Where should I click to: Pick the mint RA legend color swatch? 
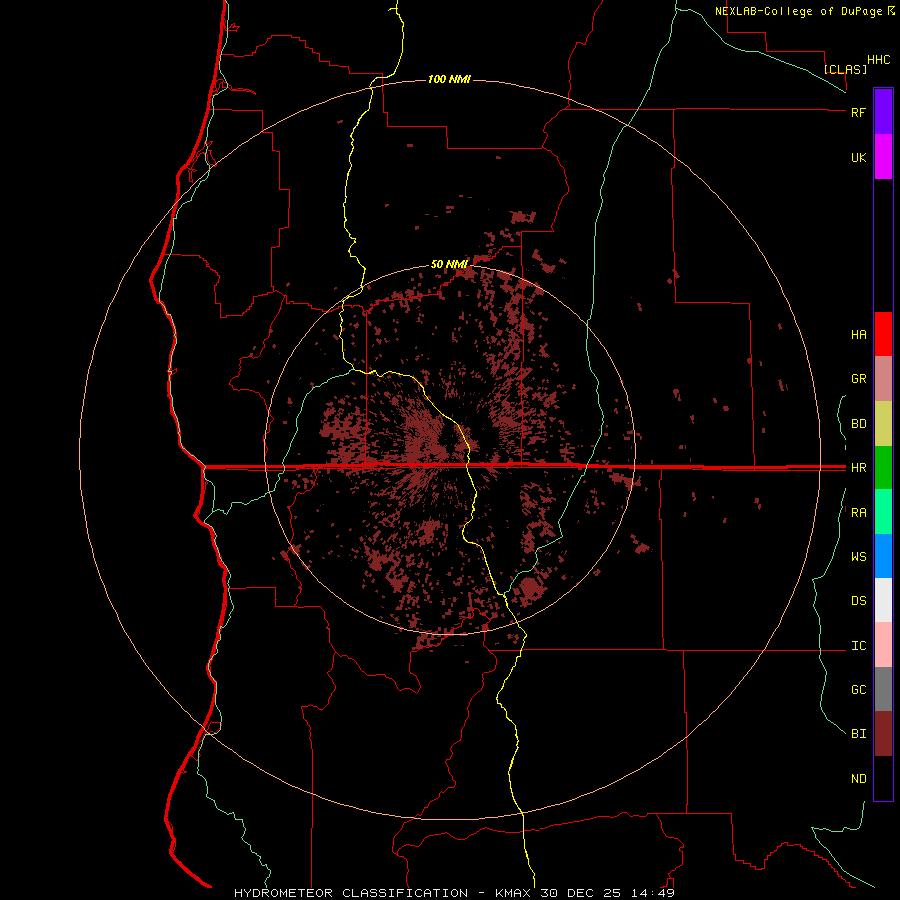point(883,512)
